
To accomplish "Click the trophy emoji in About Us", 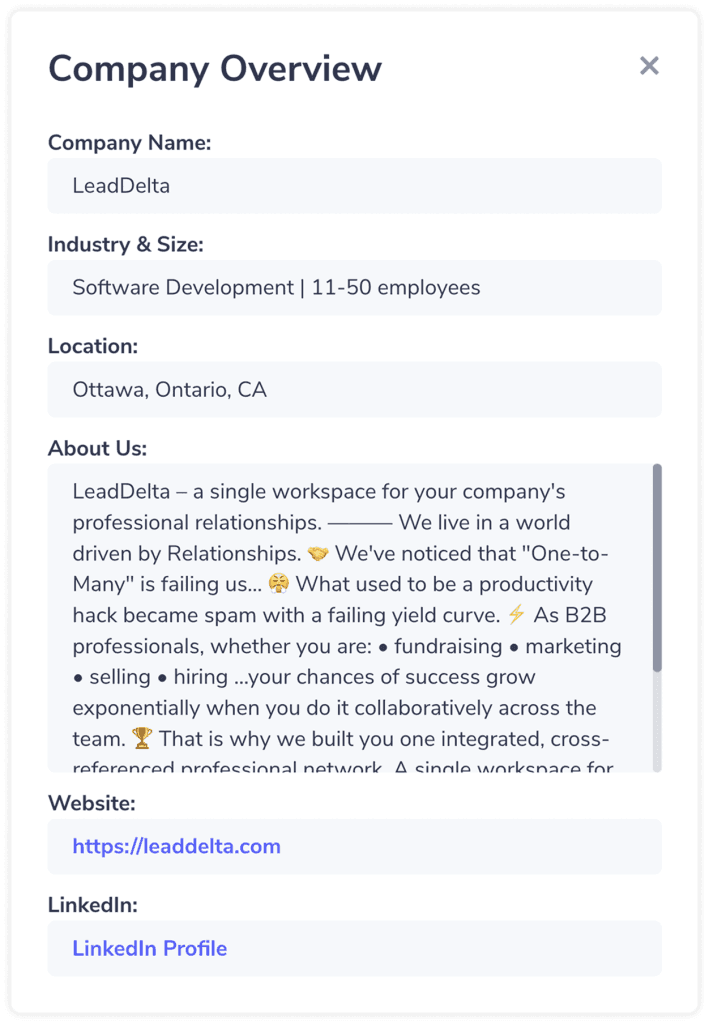I will [142, 739].
